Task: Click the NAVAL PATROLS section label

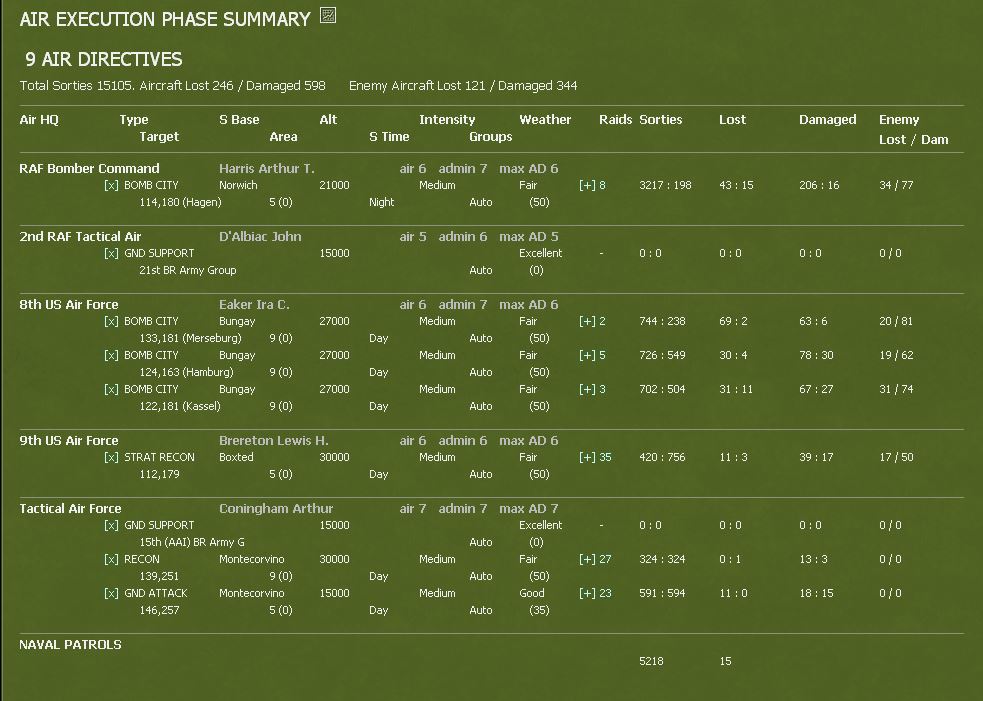Action: (x=70, y=645)
